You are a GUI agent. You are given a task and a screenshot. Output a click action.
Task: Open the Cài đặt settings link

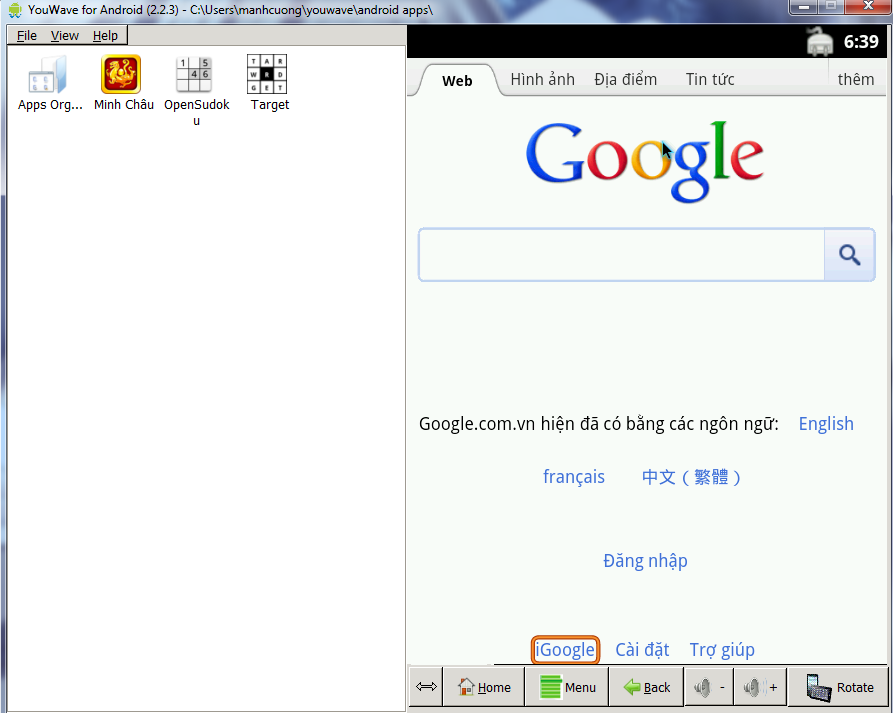tap(642, 650)
